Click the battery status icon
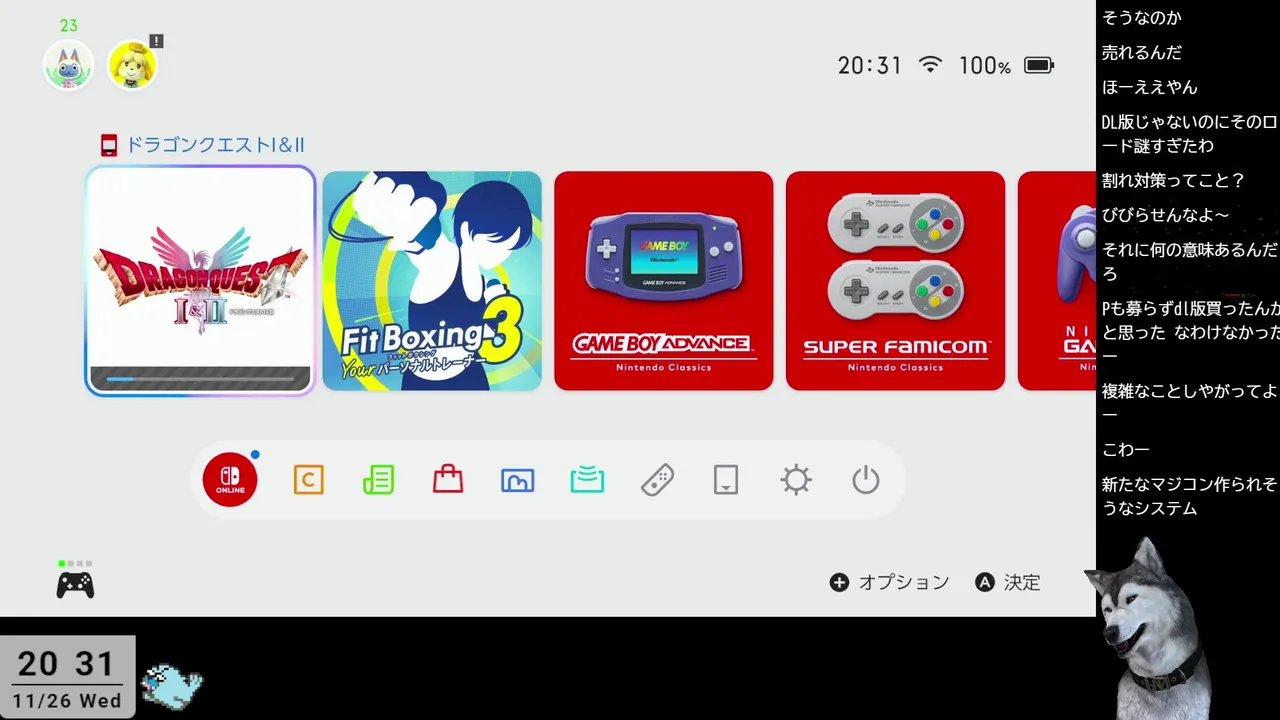 pyautogui.click(x=1039, y=65)
